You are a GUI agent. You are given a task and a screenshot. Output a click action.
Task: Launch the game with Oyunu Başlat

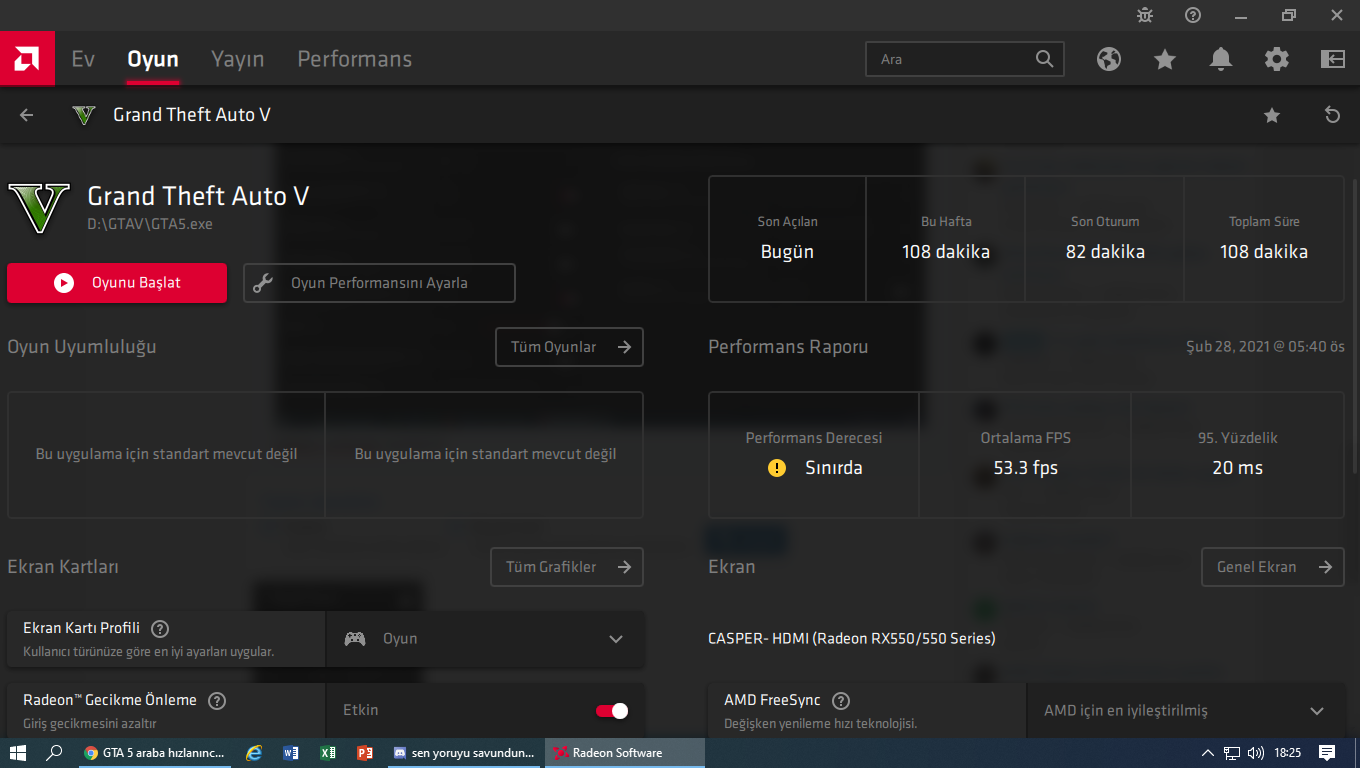pyautogui.click(x=117, y=283)
